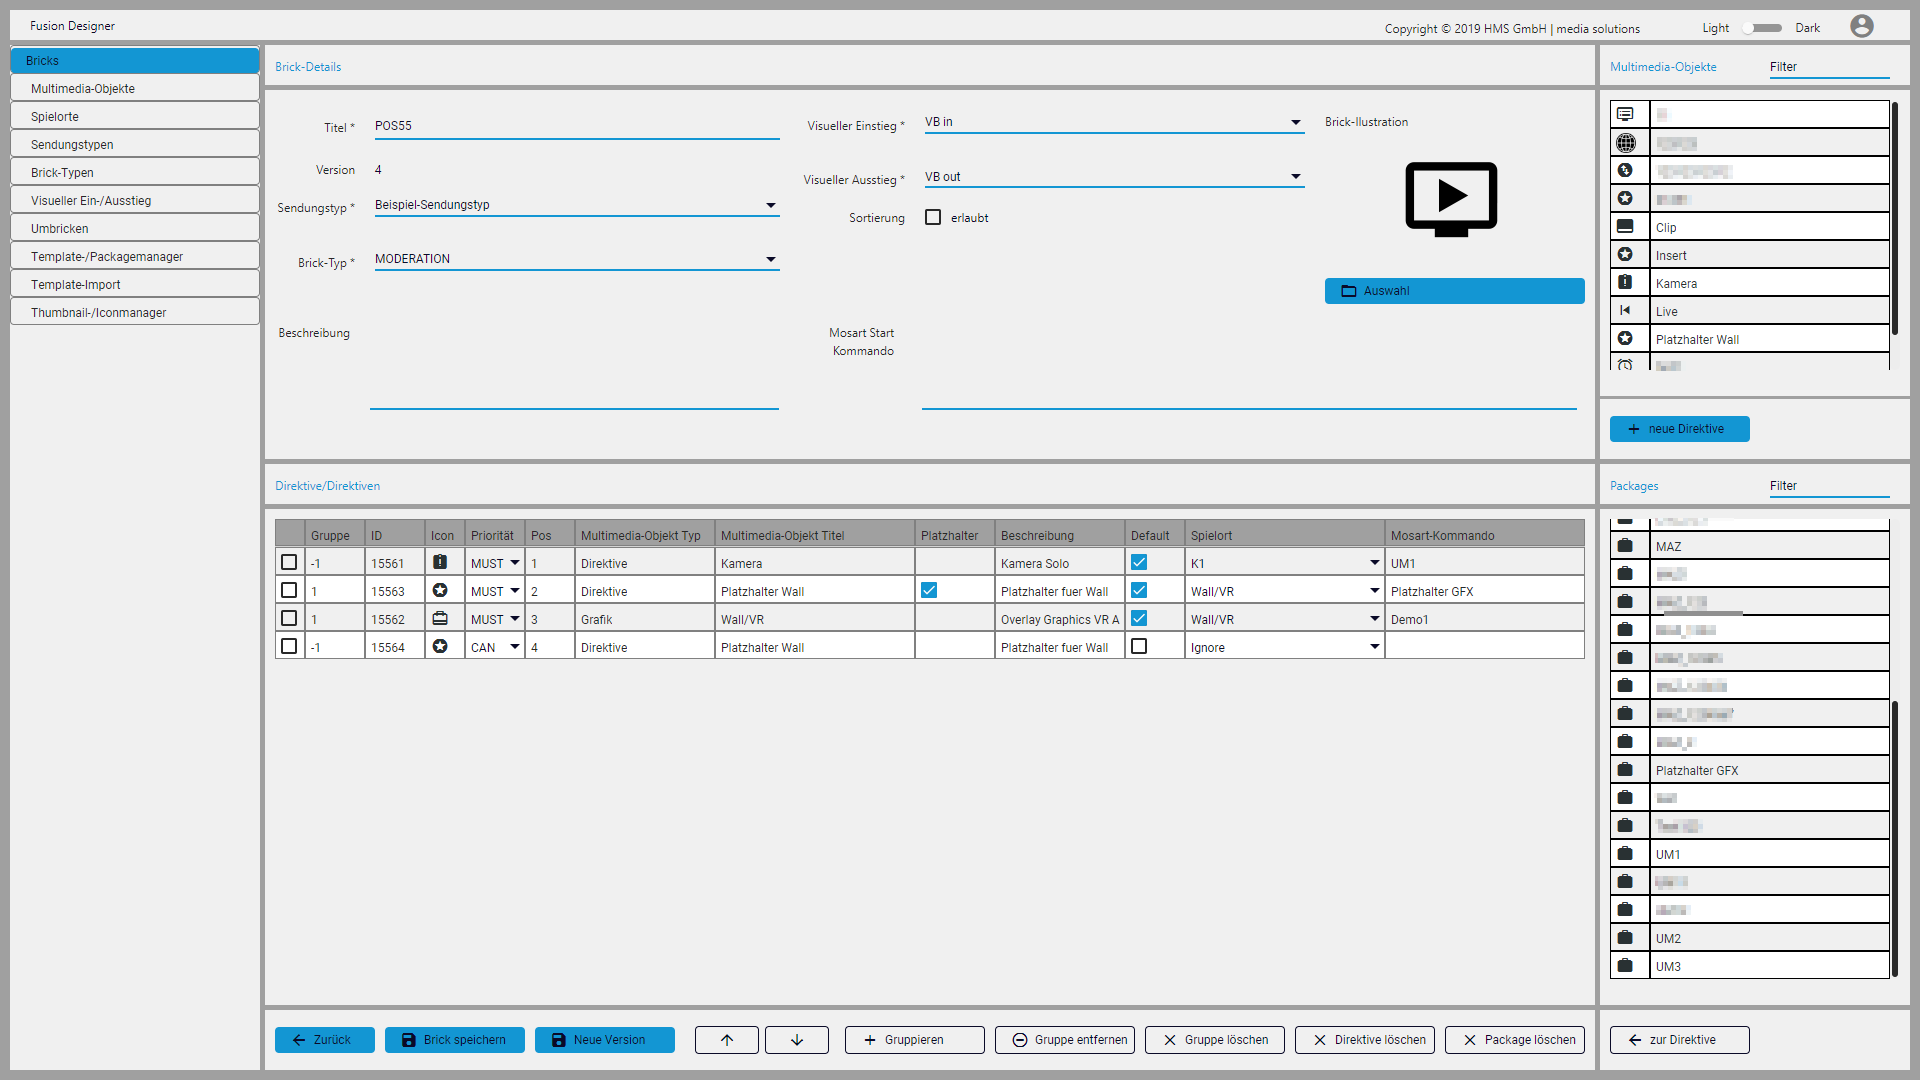
Task: Enable the Sortierung erlaubt checkbox
Action: pos(933,217)
